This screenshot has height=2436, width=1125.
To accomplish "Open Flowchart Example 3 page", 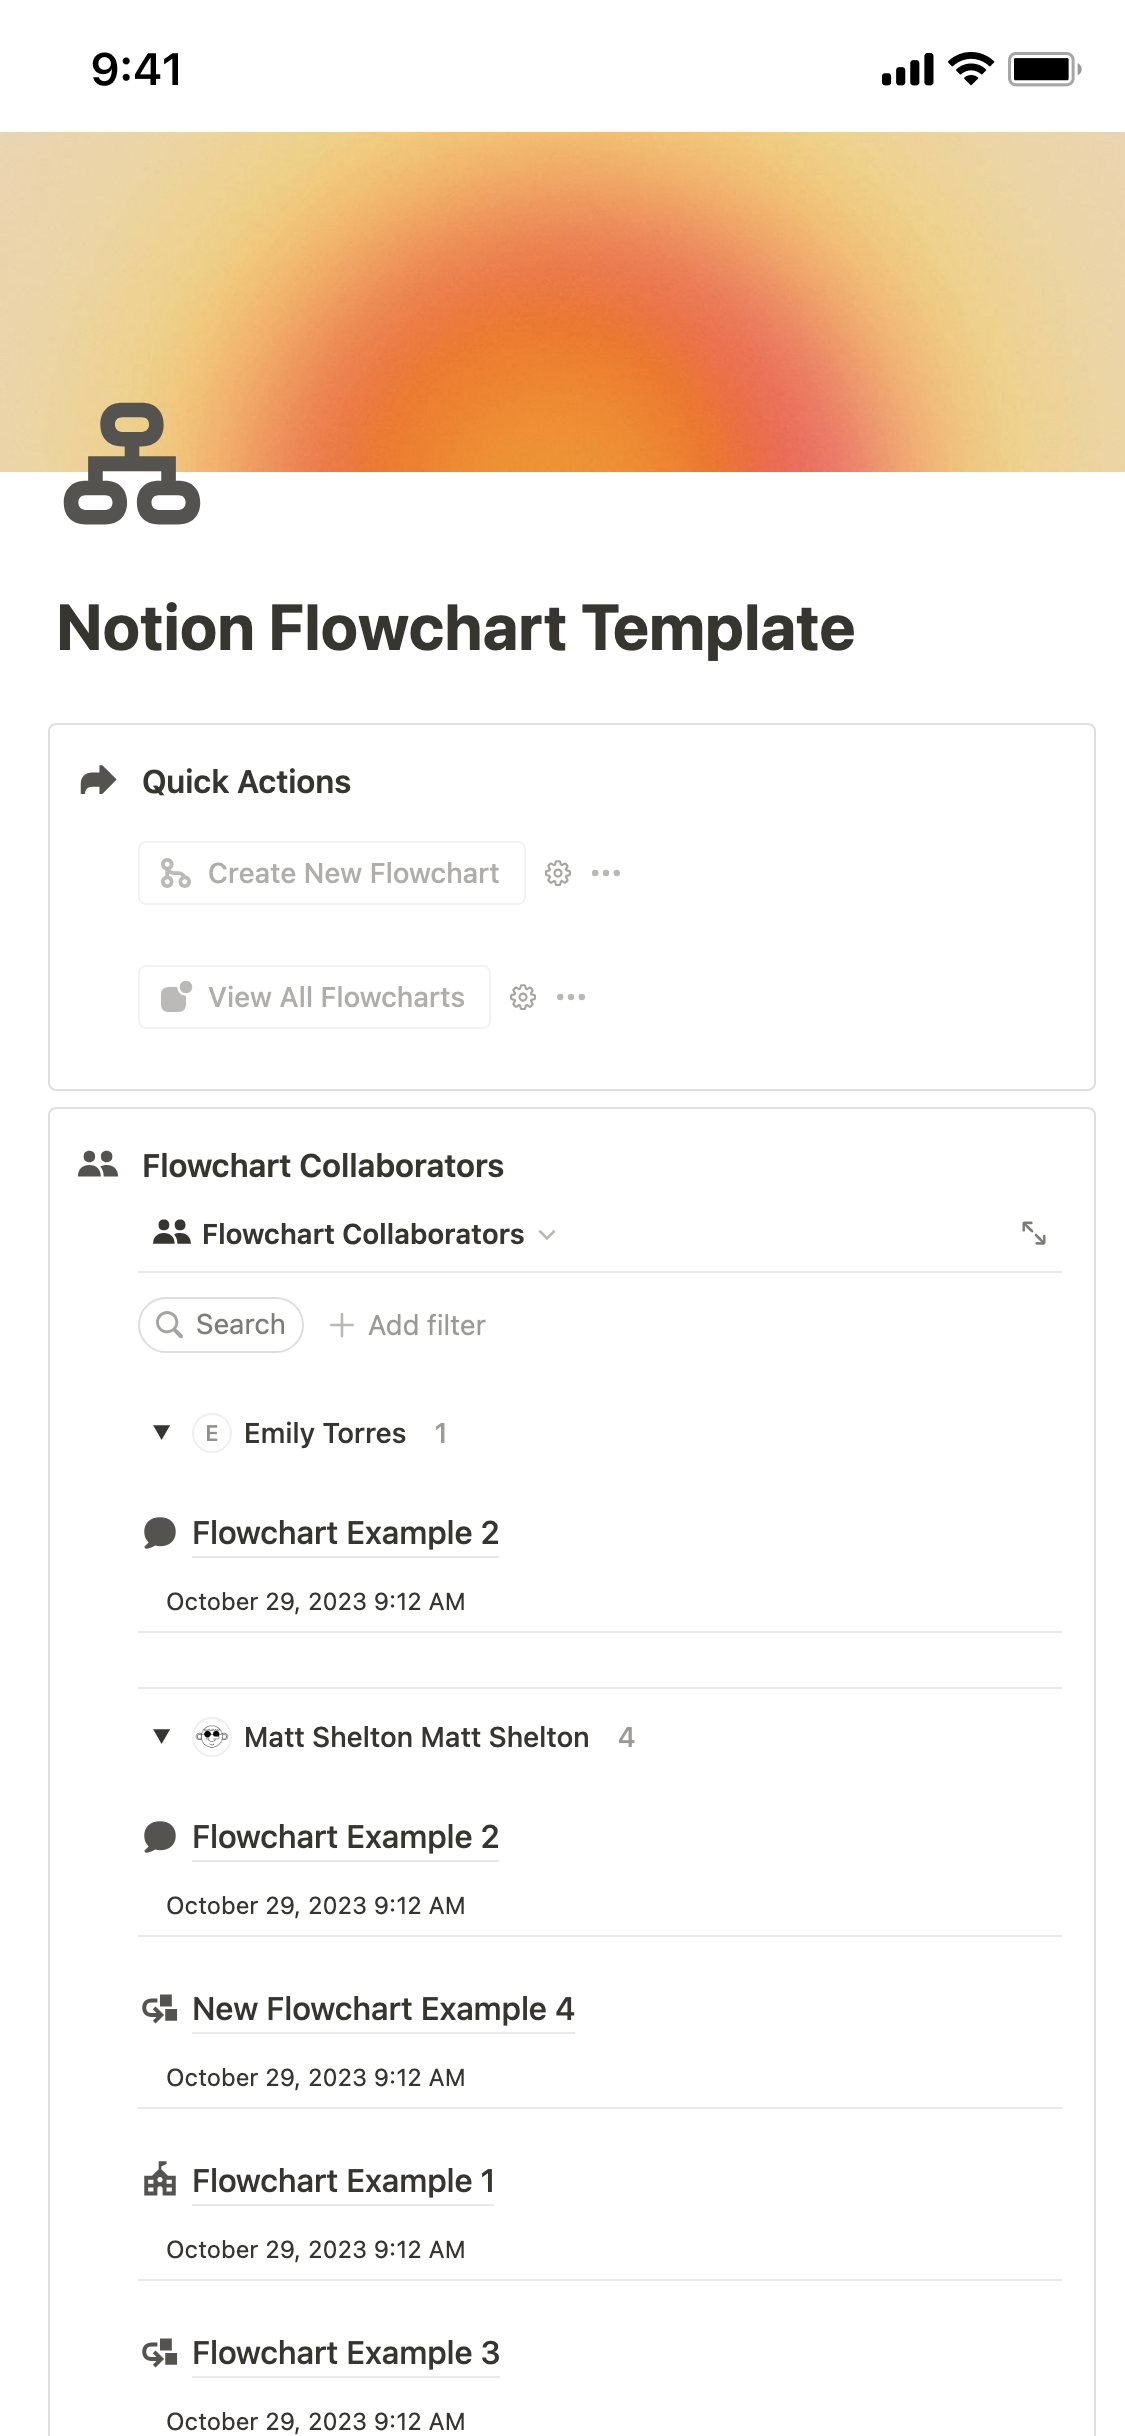I will point(346,2352).
